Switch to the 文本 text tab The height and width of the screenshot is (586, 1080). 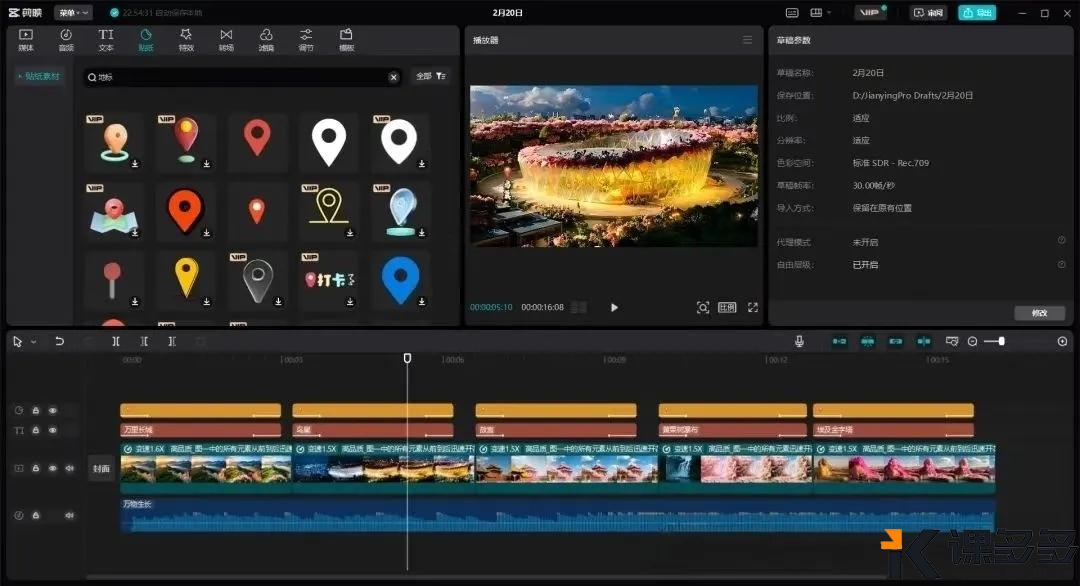pos(106,40)
